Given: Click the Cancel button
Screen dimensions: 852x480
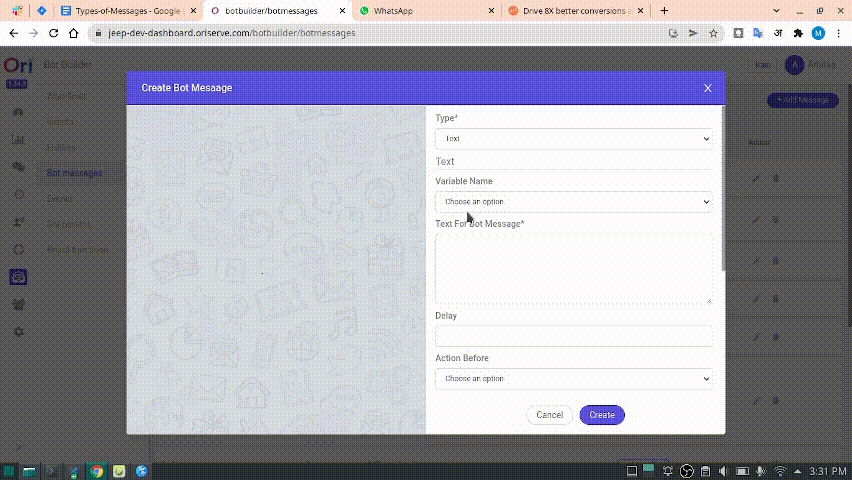Looking at the screenshot, I should click(549, 415).
